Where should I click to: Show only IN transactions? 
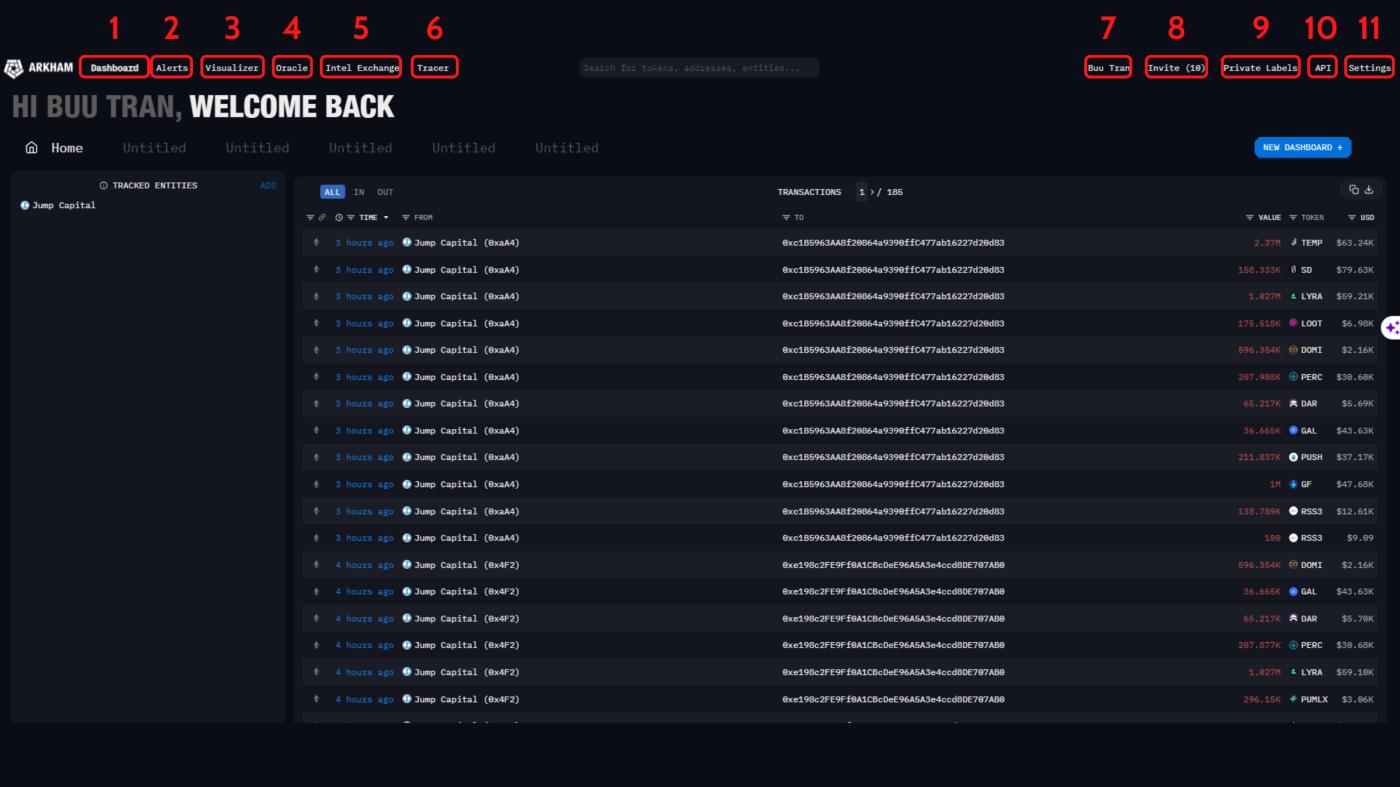(x=359, y=192)
